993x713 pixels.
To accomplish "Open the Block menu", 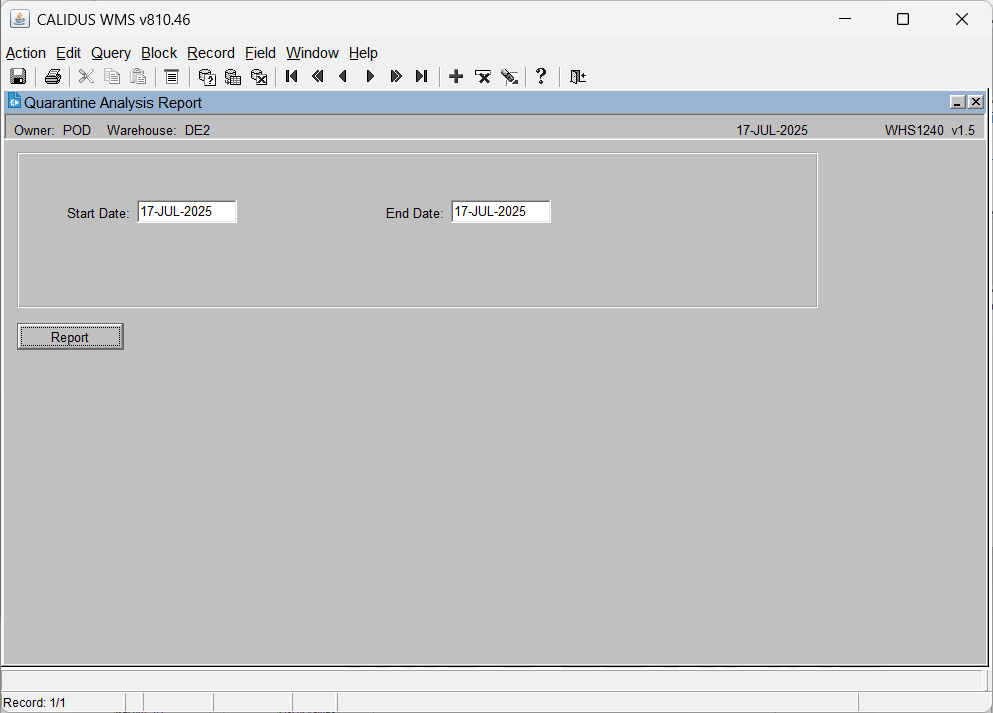I will point(159,53).
